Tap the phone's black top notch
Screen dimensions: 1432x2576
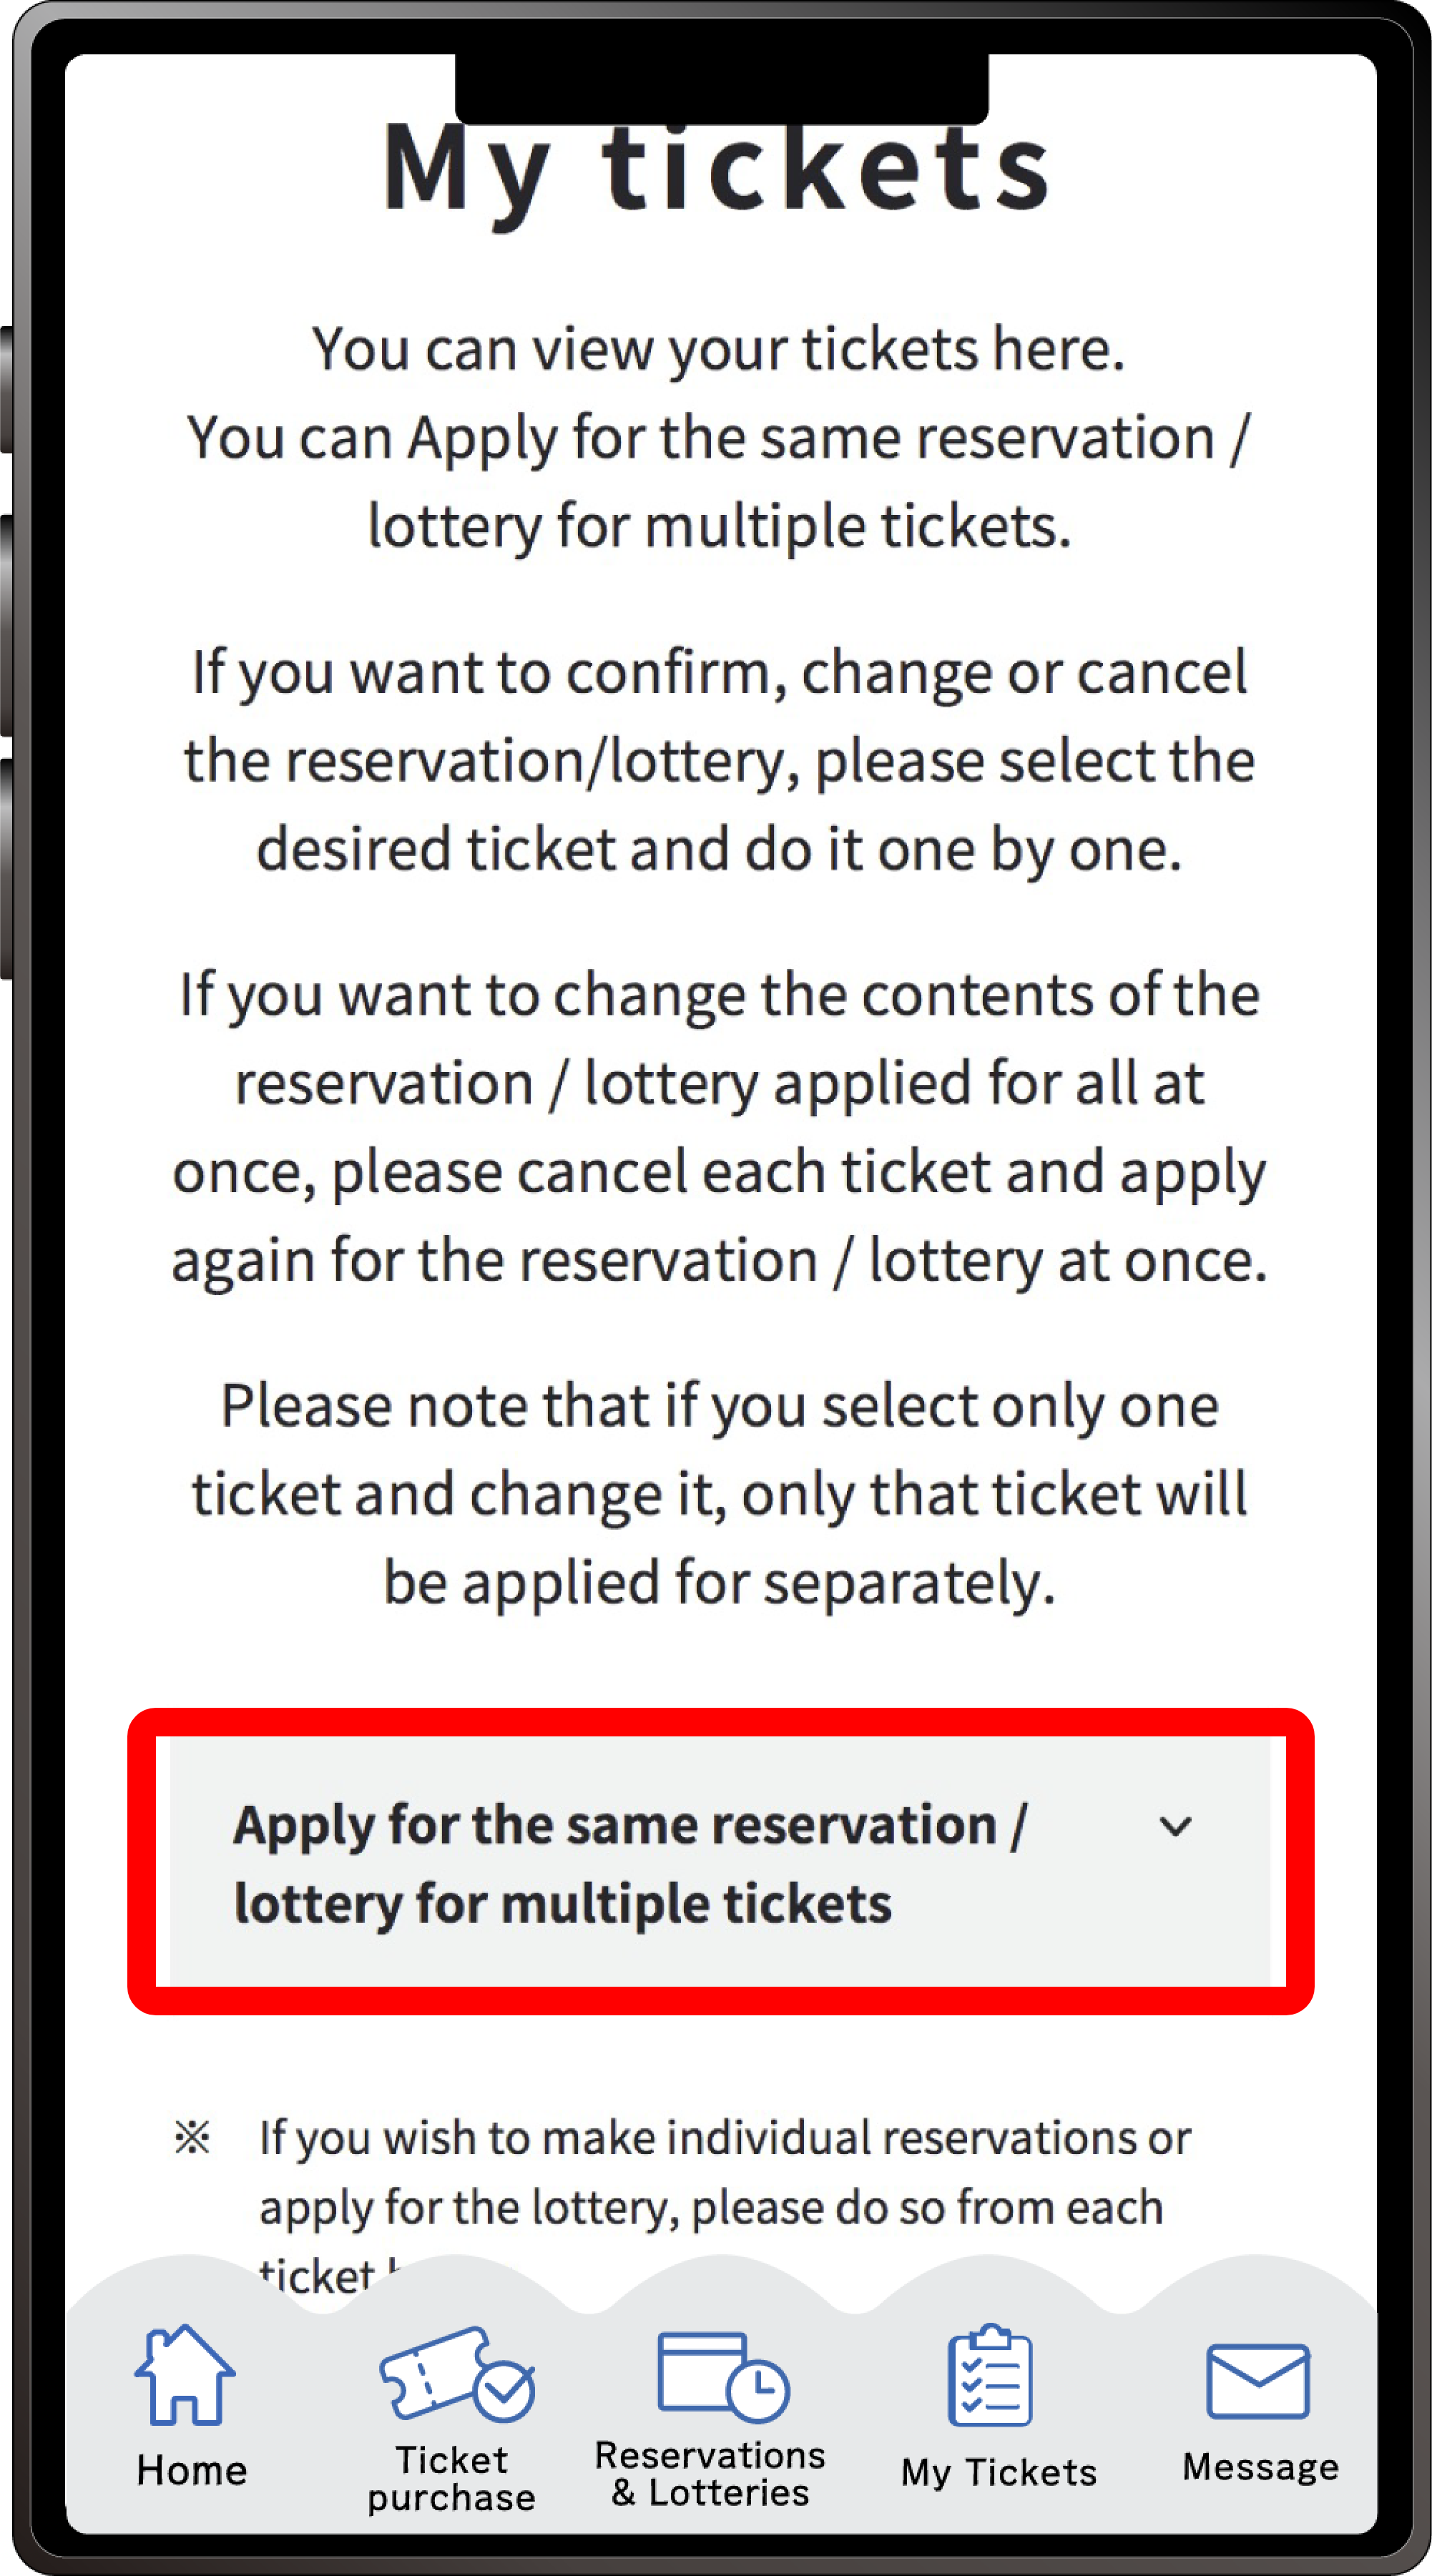tap(721, 88)
